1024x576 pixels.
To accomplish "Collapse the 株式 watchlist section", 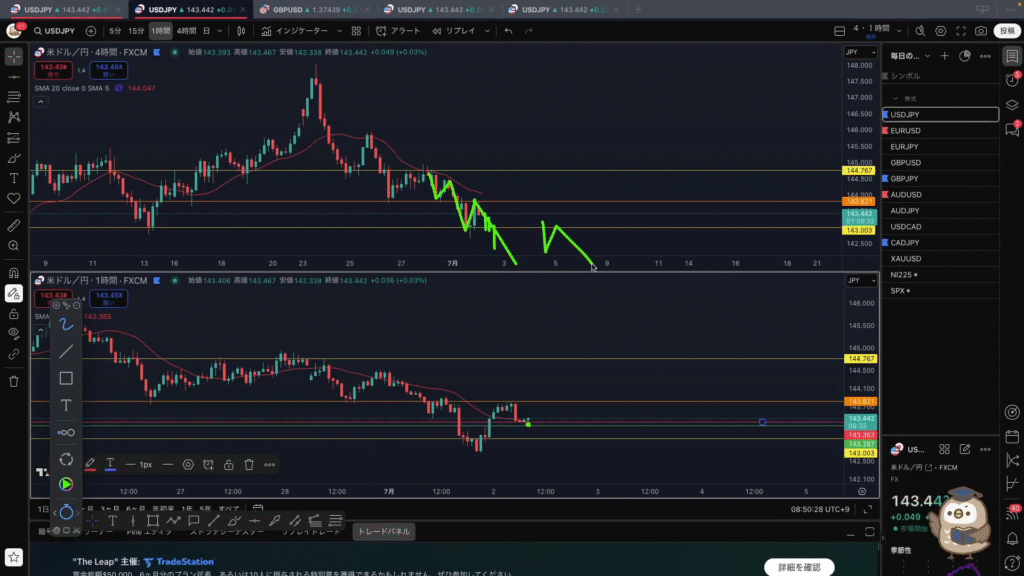I will click(895, 99).
